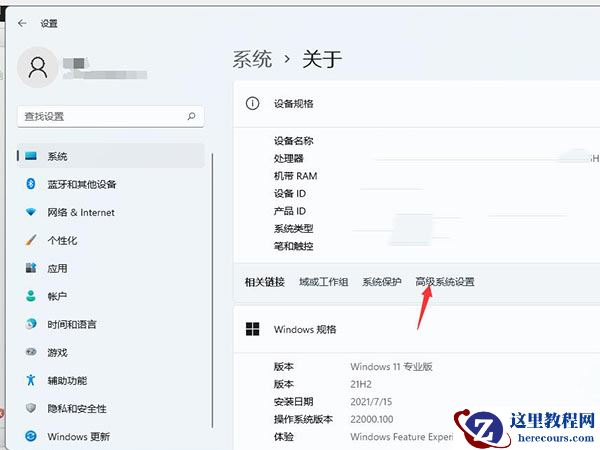Select the 设备名称 row label
Screen dimensions: 600x450
click(293, 141)
